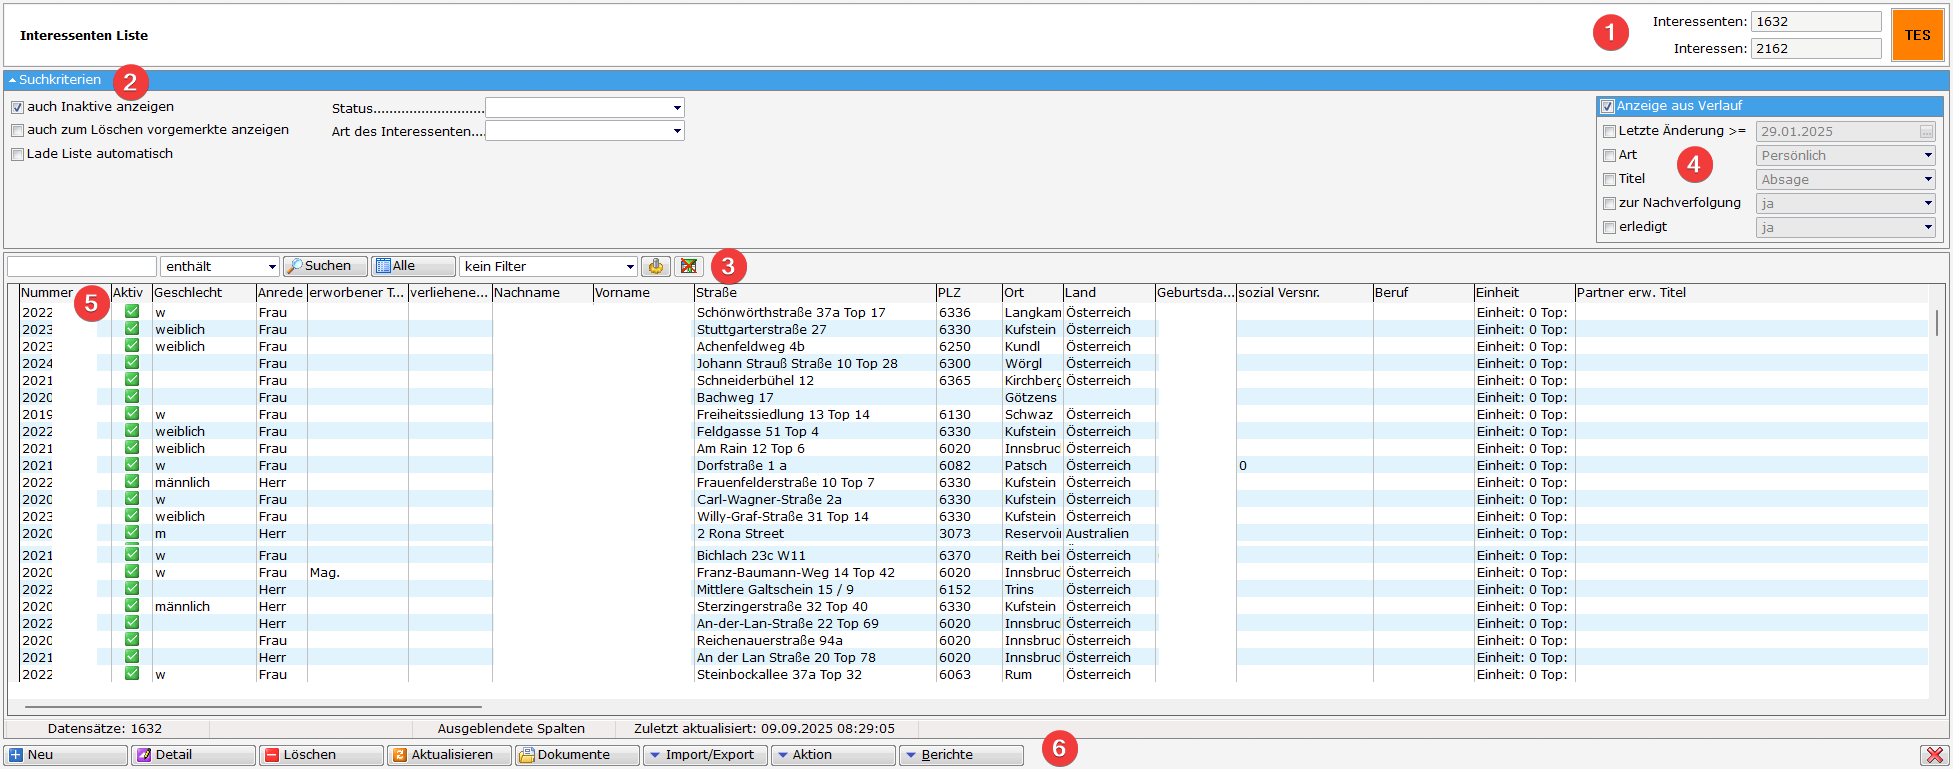Image resolution: width=1953 pixels, height=769 pixels.
Task: Enable 'Lade Liste automatisch' checkbox
Action: pyautogui.click(x=17, y=154)
